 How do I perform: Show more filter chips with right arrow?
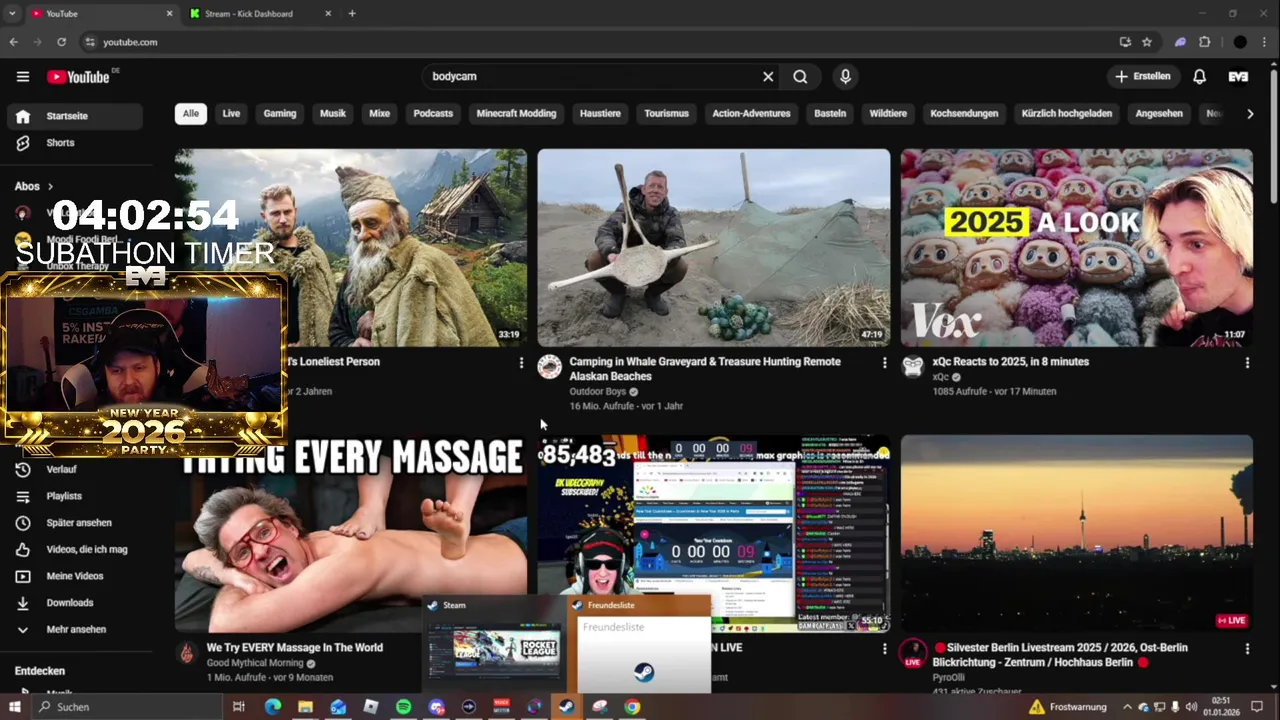tap(1250, 114)
